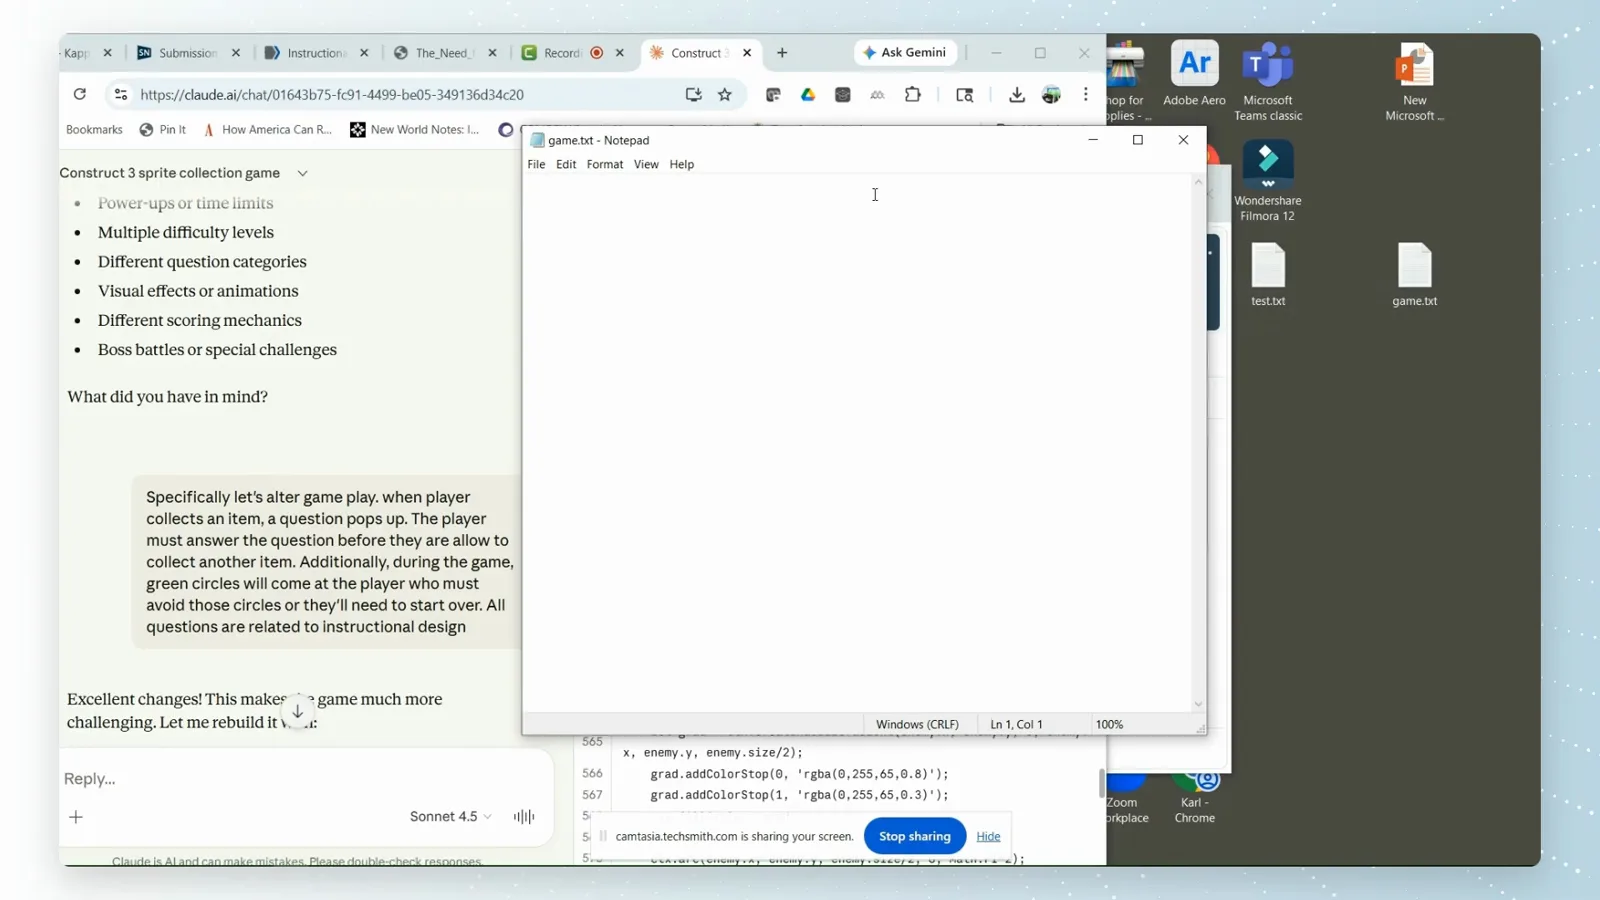Open Wondershare Filmora 12 desktop icon
Viewport: 1600px width, 900px height.
pos(1268,181)
